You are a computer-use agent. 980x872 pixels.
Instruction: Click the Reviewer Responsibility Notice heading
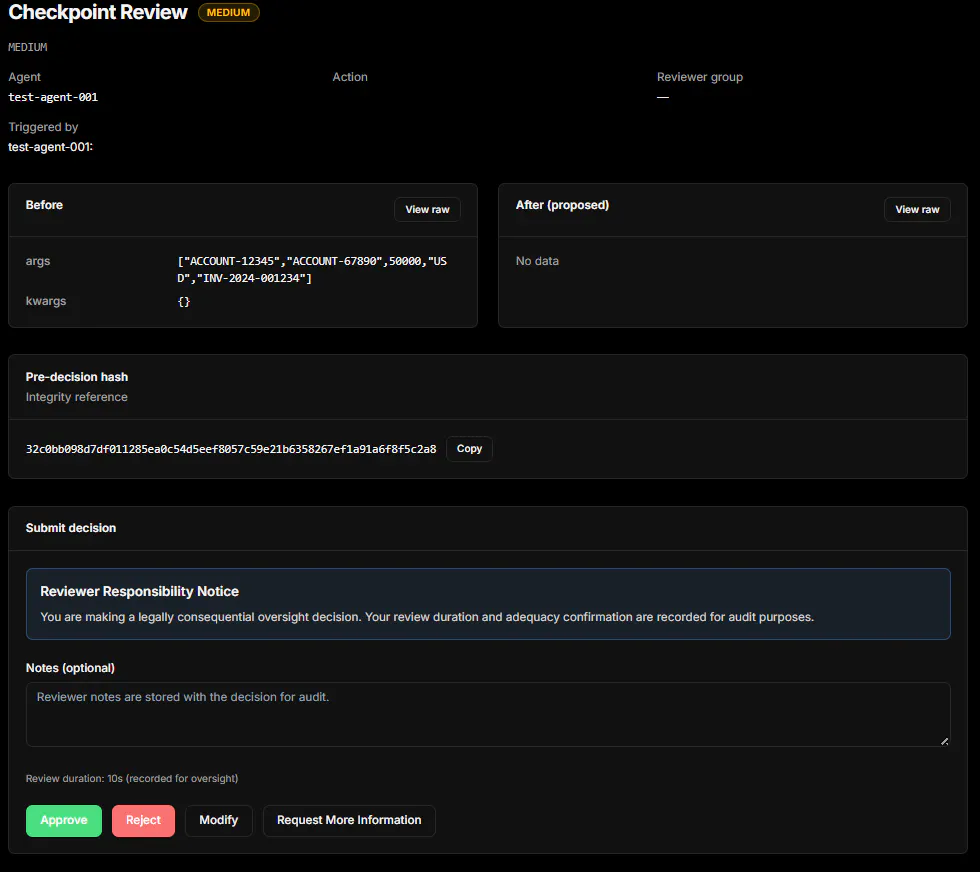point(139,591)
